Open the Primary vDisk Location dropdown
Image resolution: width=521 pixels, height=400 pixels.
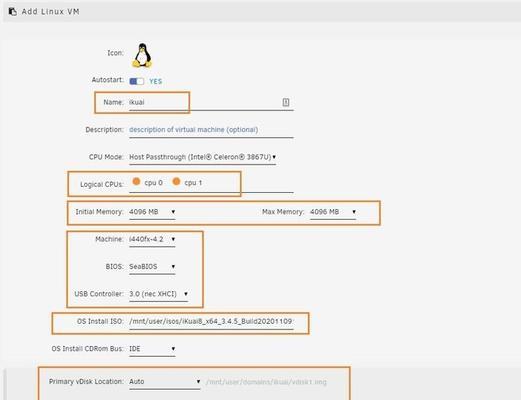165,382
